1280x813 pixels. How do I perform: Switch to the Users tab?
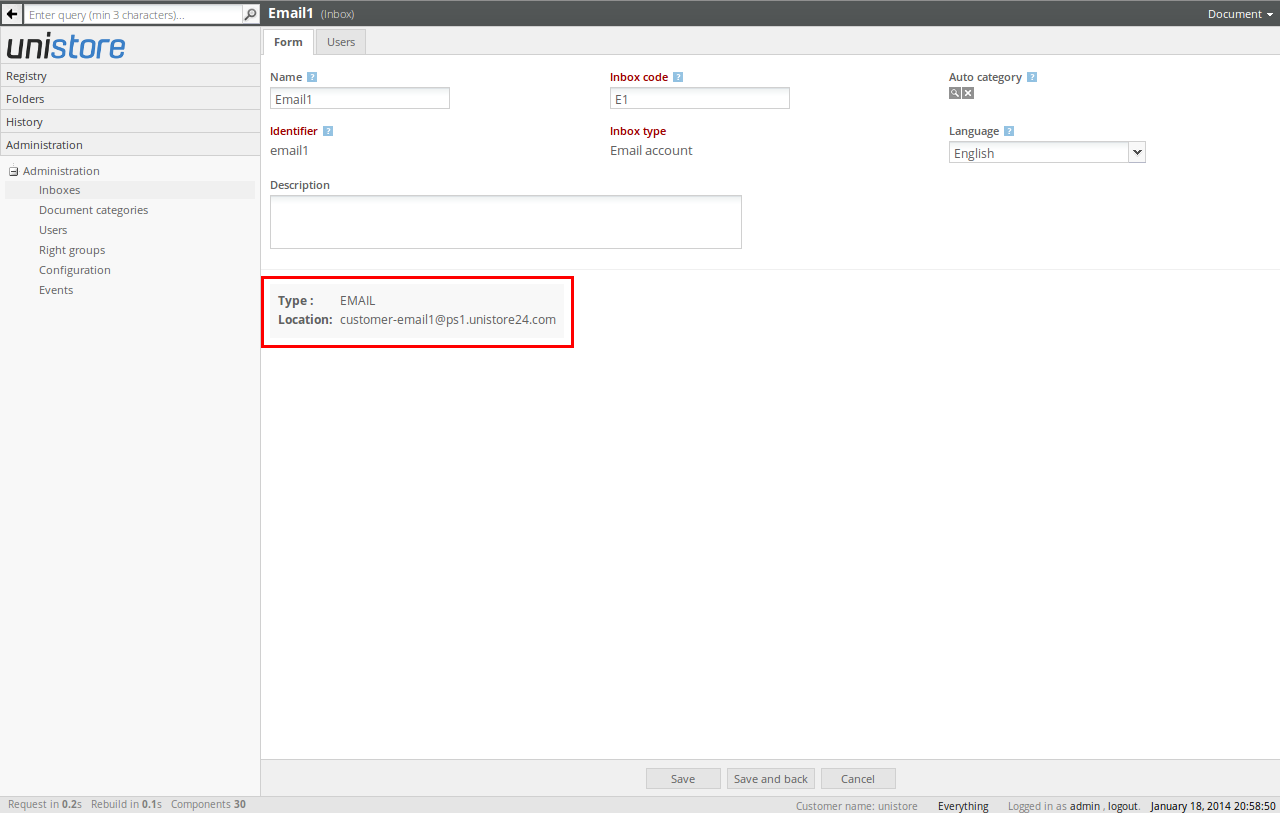click(341, 42)
